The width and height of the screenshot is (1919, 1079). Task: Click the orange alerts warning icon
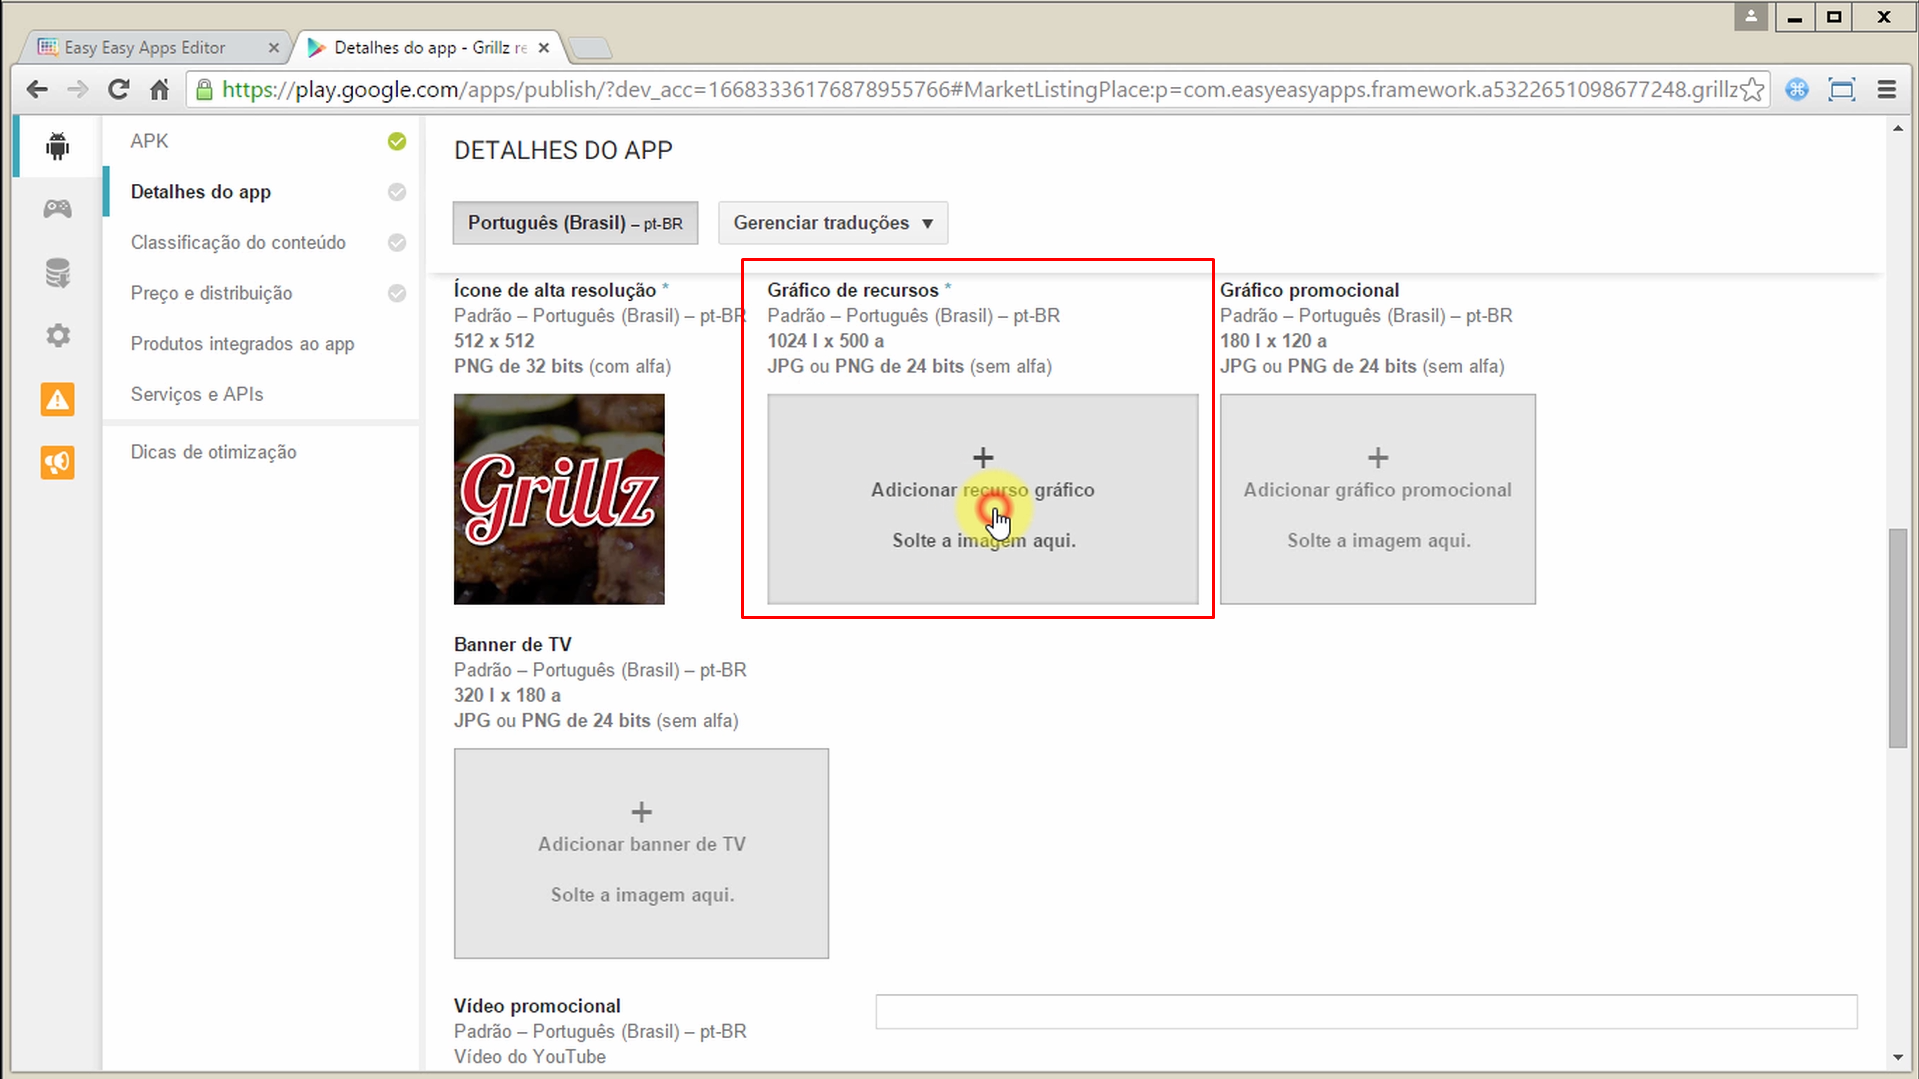(x=57, y=399)
